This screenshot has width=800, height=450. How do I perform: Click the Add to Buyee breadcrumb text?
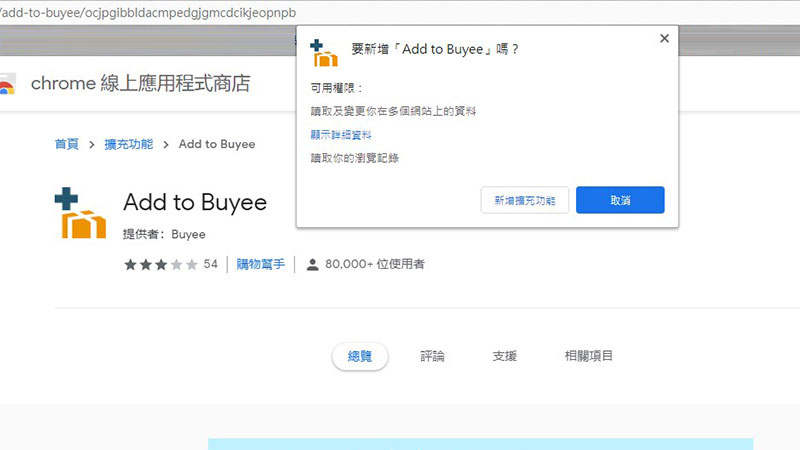(x=217, y=144)
